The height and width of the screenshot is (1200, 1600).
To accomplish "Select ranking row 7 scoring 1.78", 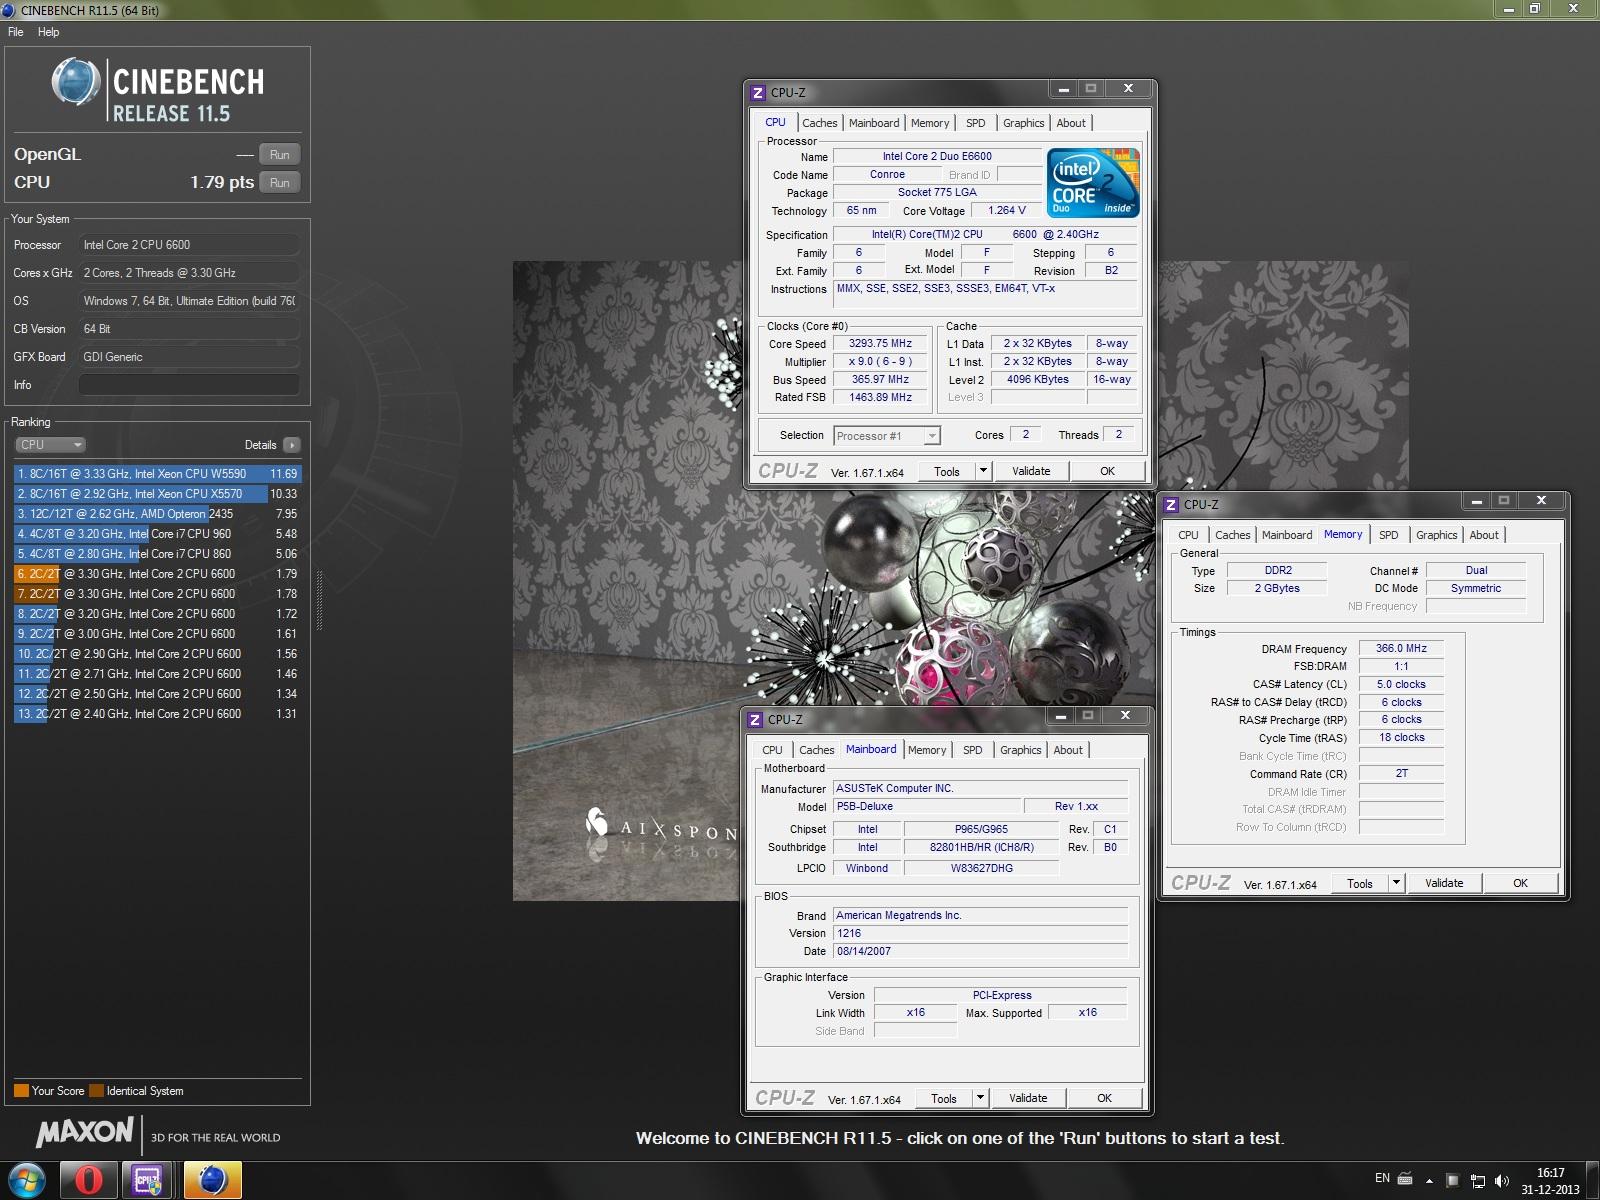I will (x=157, y=594).
